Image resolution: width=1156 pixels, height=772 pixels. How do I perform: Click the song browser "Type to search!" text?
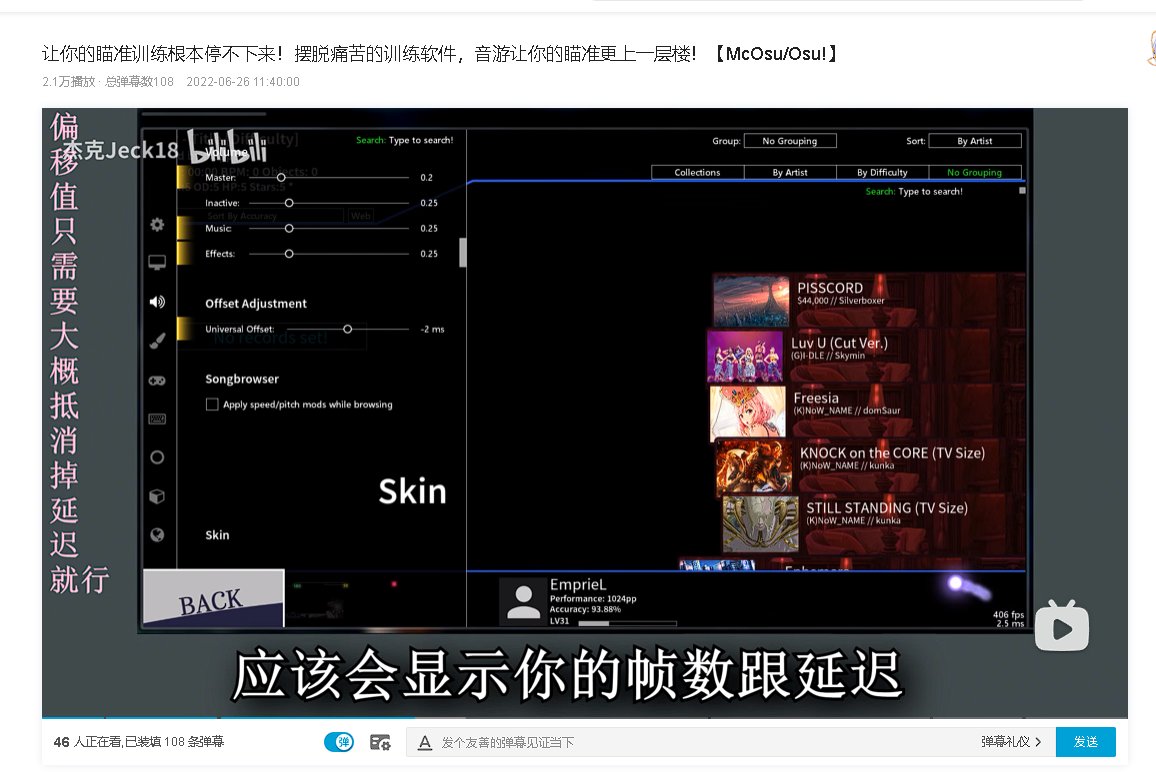point(930,192)
